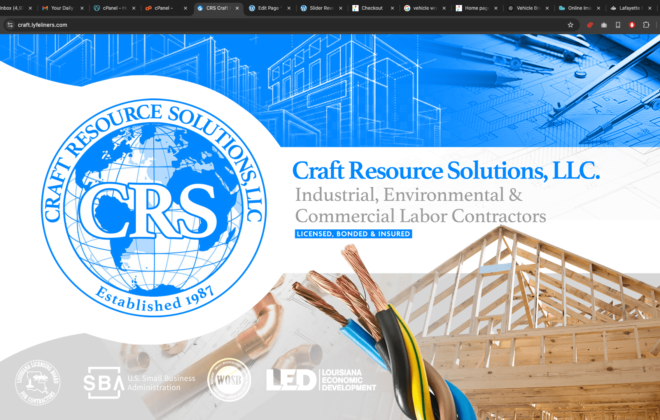Click the WOSB certification seal
The image size is (660, 420).
click(228, 380)
